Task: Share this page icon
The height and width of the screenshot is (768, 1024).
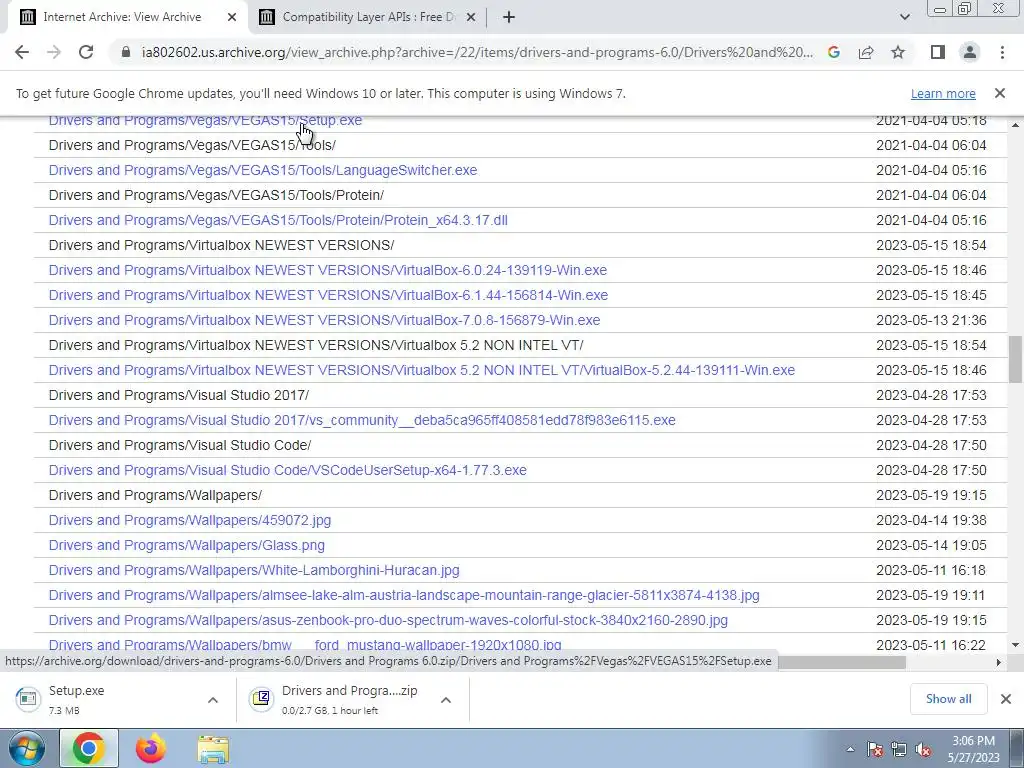Action: 866,52
